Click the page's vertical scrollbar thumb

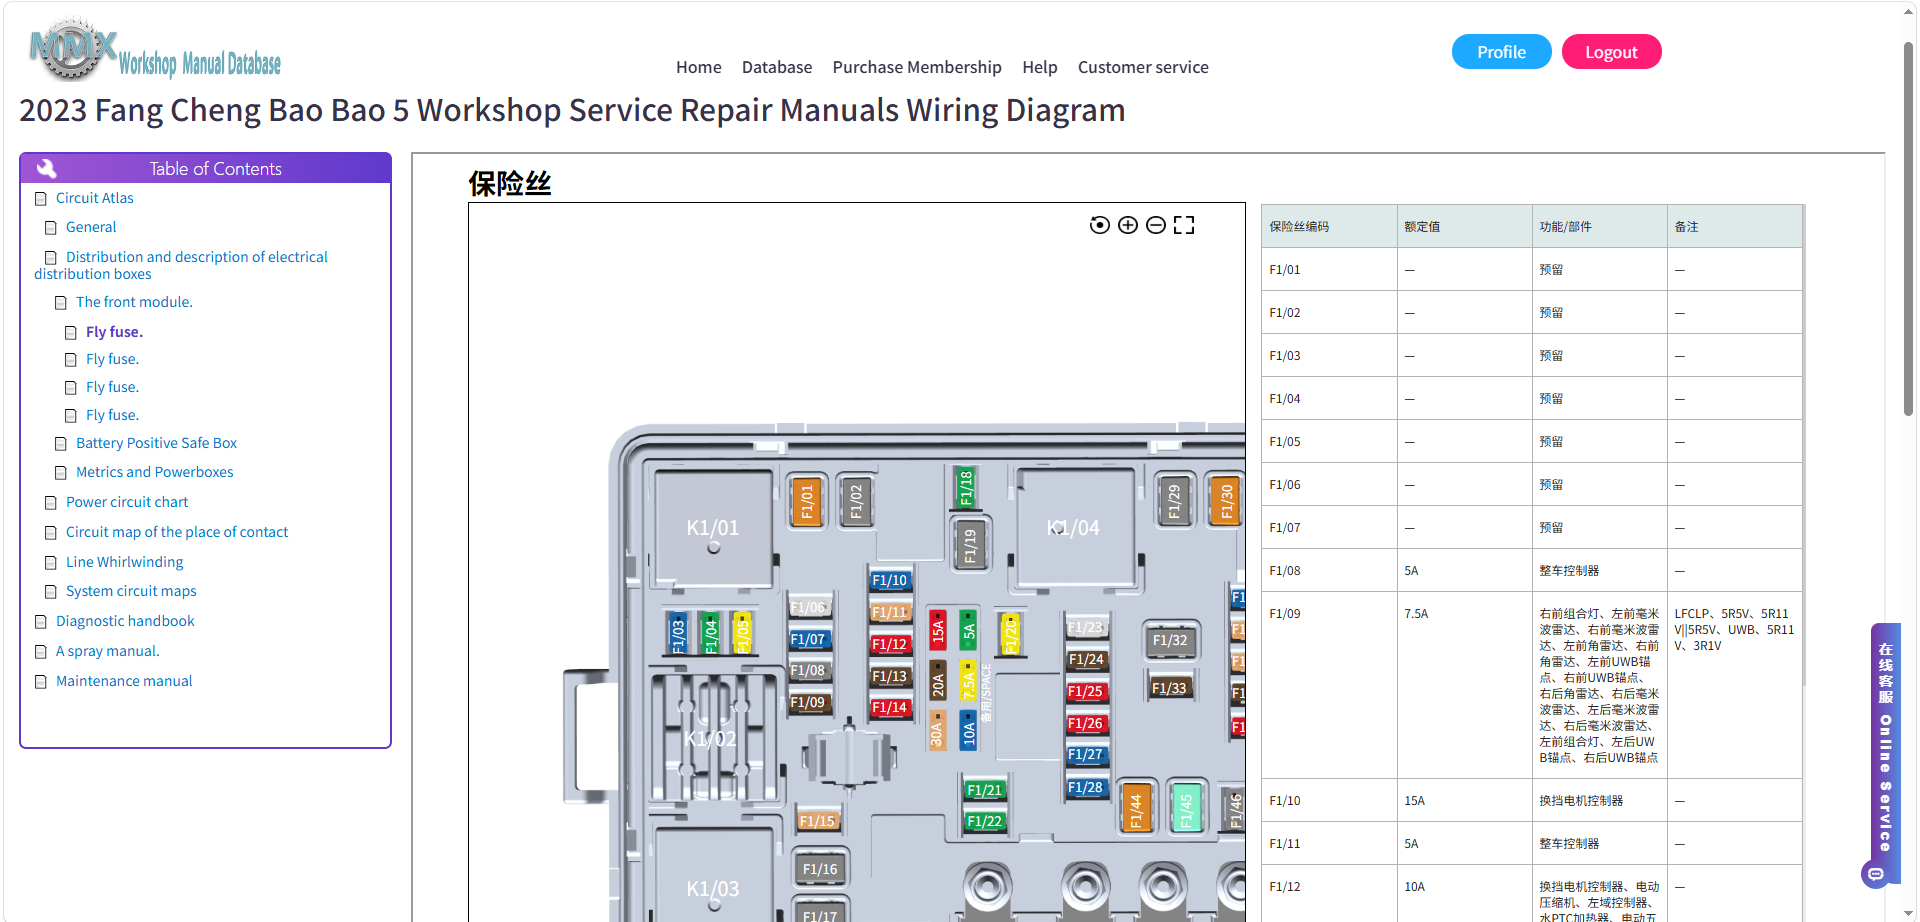click(1908, 229)
